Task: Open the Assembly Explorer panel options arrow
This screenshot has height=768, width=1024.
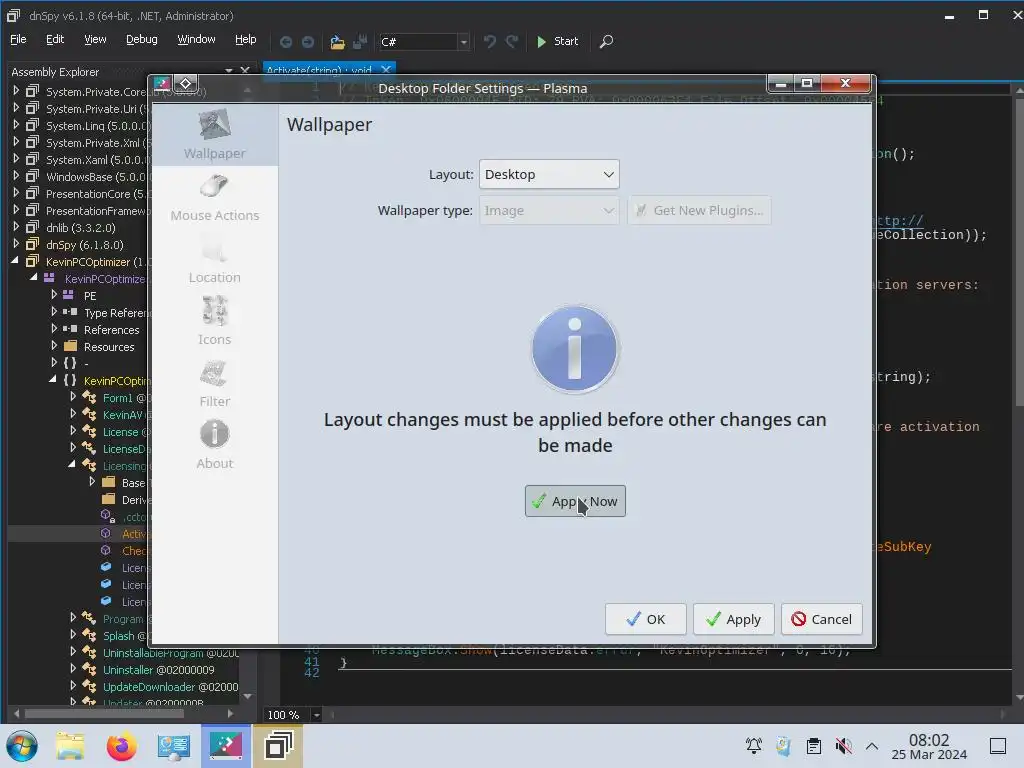Action: click(x=229, y=71)
